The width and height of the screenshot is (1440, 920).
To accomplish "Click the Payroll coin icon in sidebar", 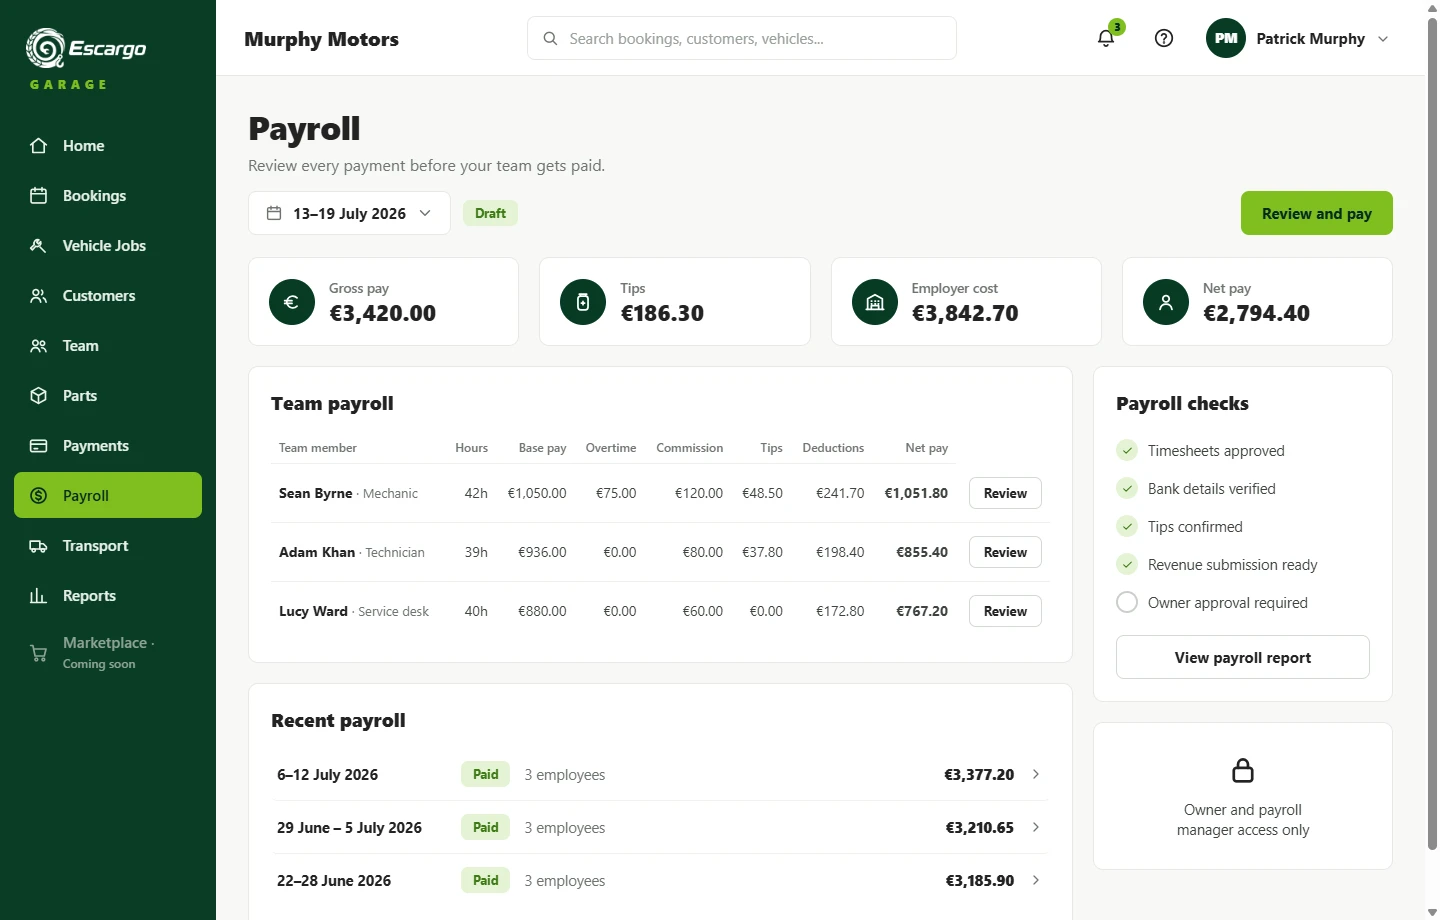I will point(39,496).
